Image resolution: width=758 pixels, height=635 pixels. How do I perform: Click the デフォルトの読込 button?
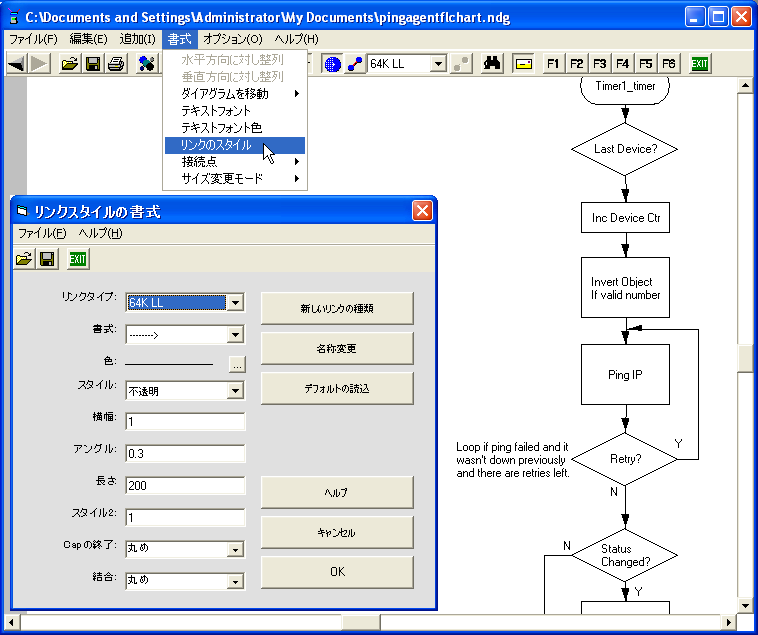click(x=337, y=389)
